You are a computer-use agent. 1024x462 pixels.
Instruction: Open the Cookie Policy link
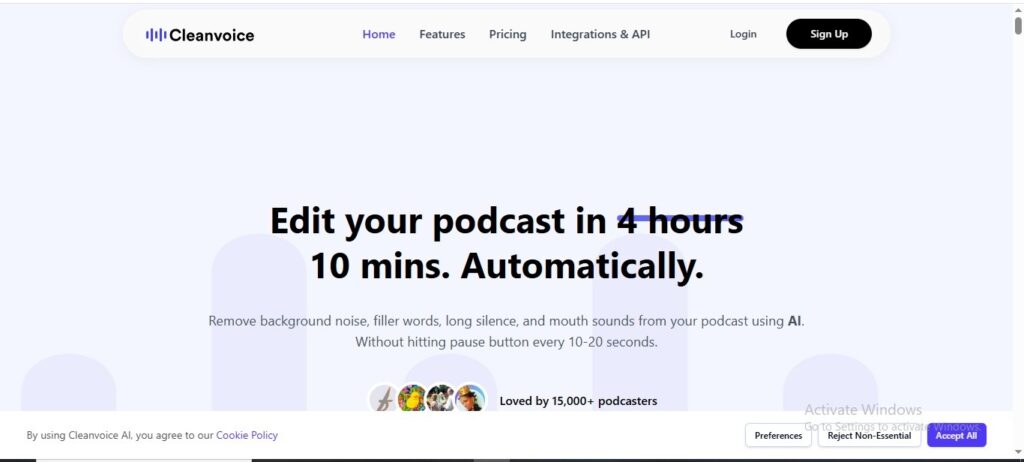[x=247, y=435]
